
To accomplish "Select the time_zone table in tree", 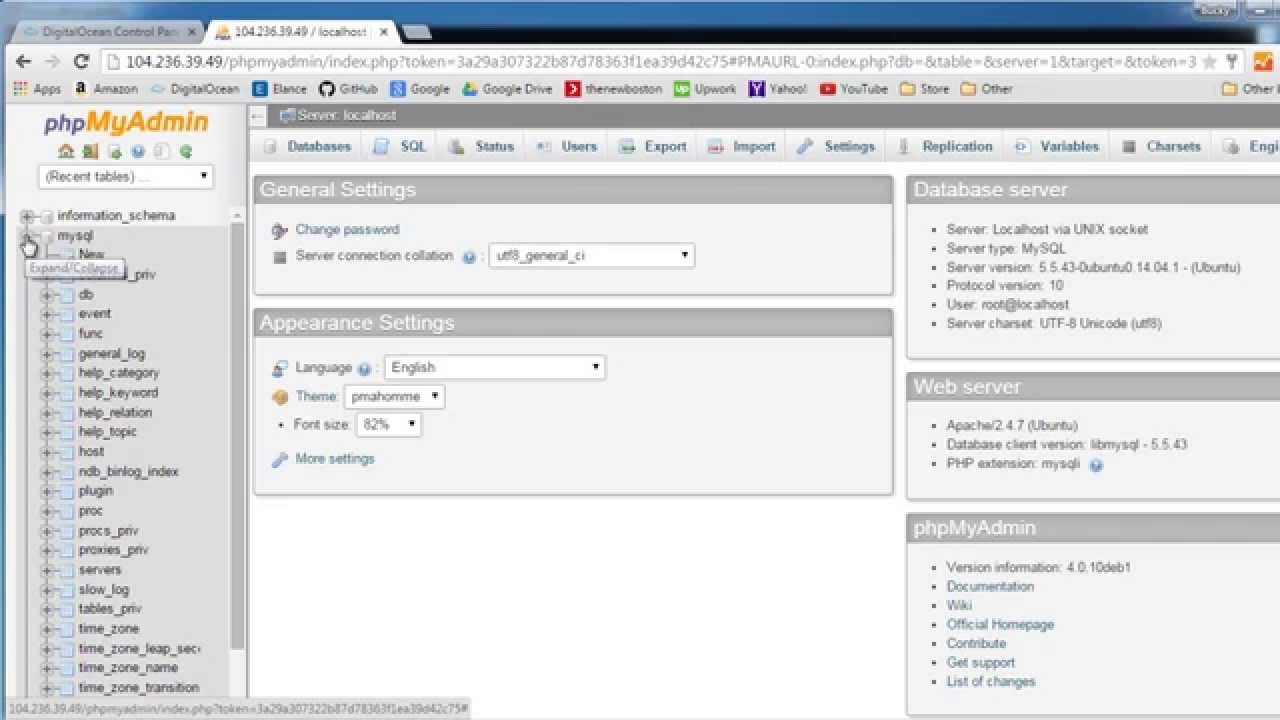I will click(109, 629).
